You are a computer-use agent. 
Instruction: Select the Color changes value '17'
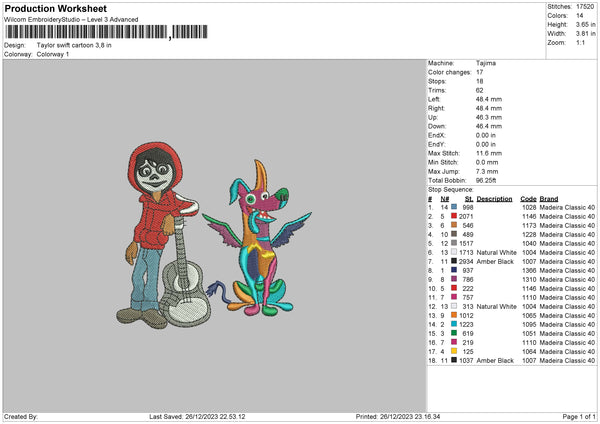click(479, 72)
